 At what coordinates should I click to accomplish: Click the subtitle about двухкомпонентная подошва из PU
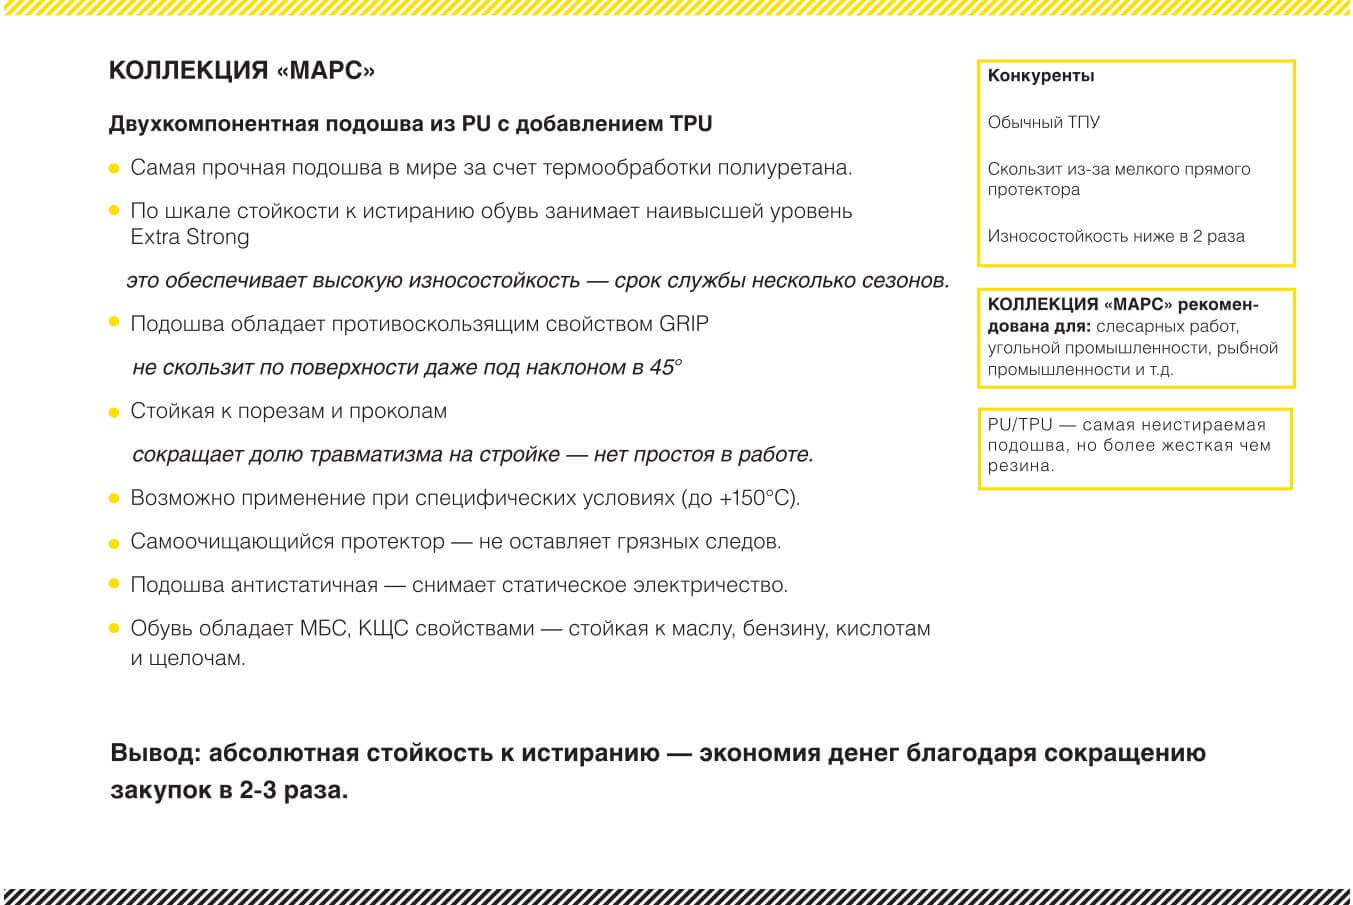(410, 124)
